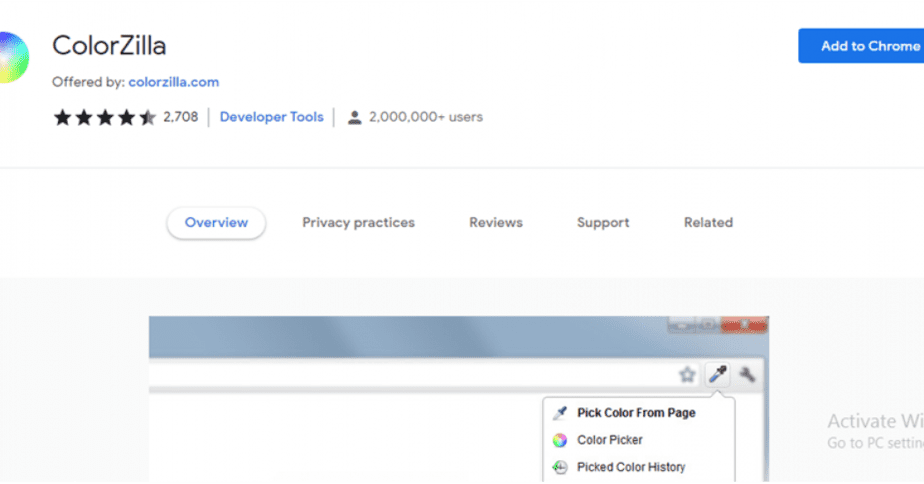924x484 pixels.
Task: Click the ColorZilla title heading
Action: (x=109, y=46)
